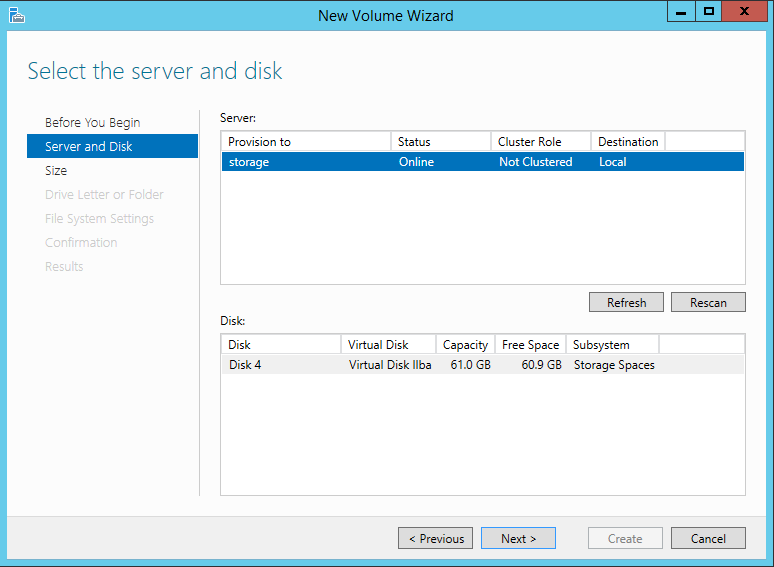
Task: Click the Storage Spaces subsystem cell
Action: coord(614,365)
